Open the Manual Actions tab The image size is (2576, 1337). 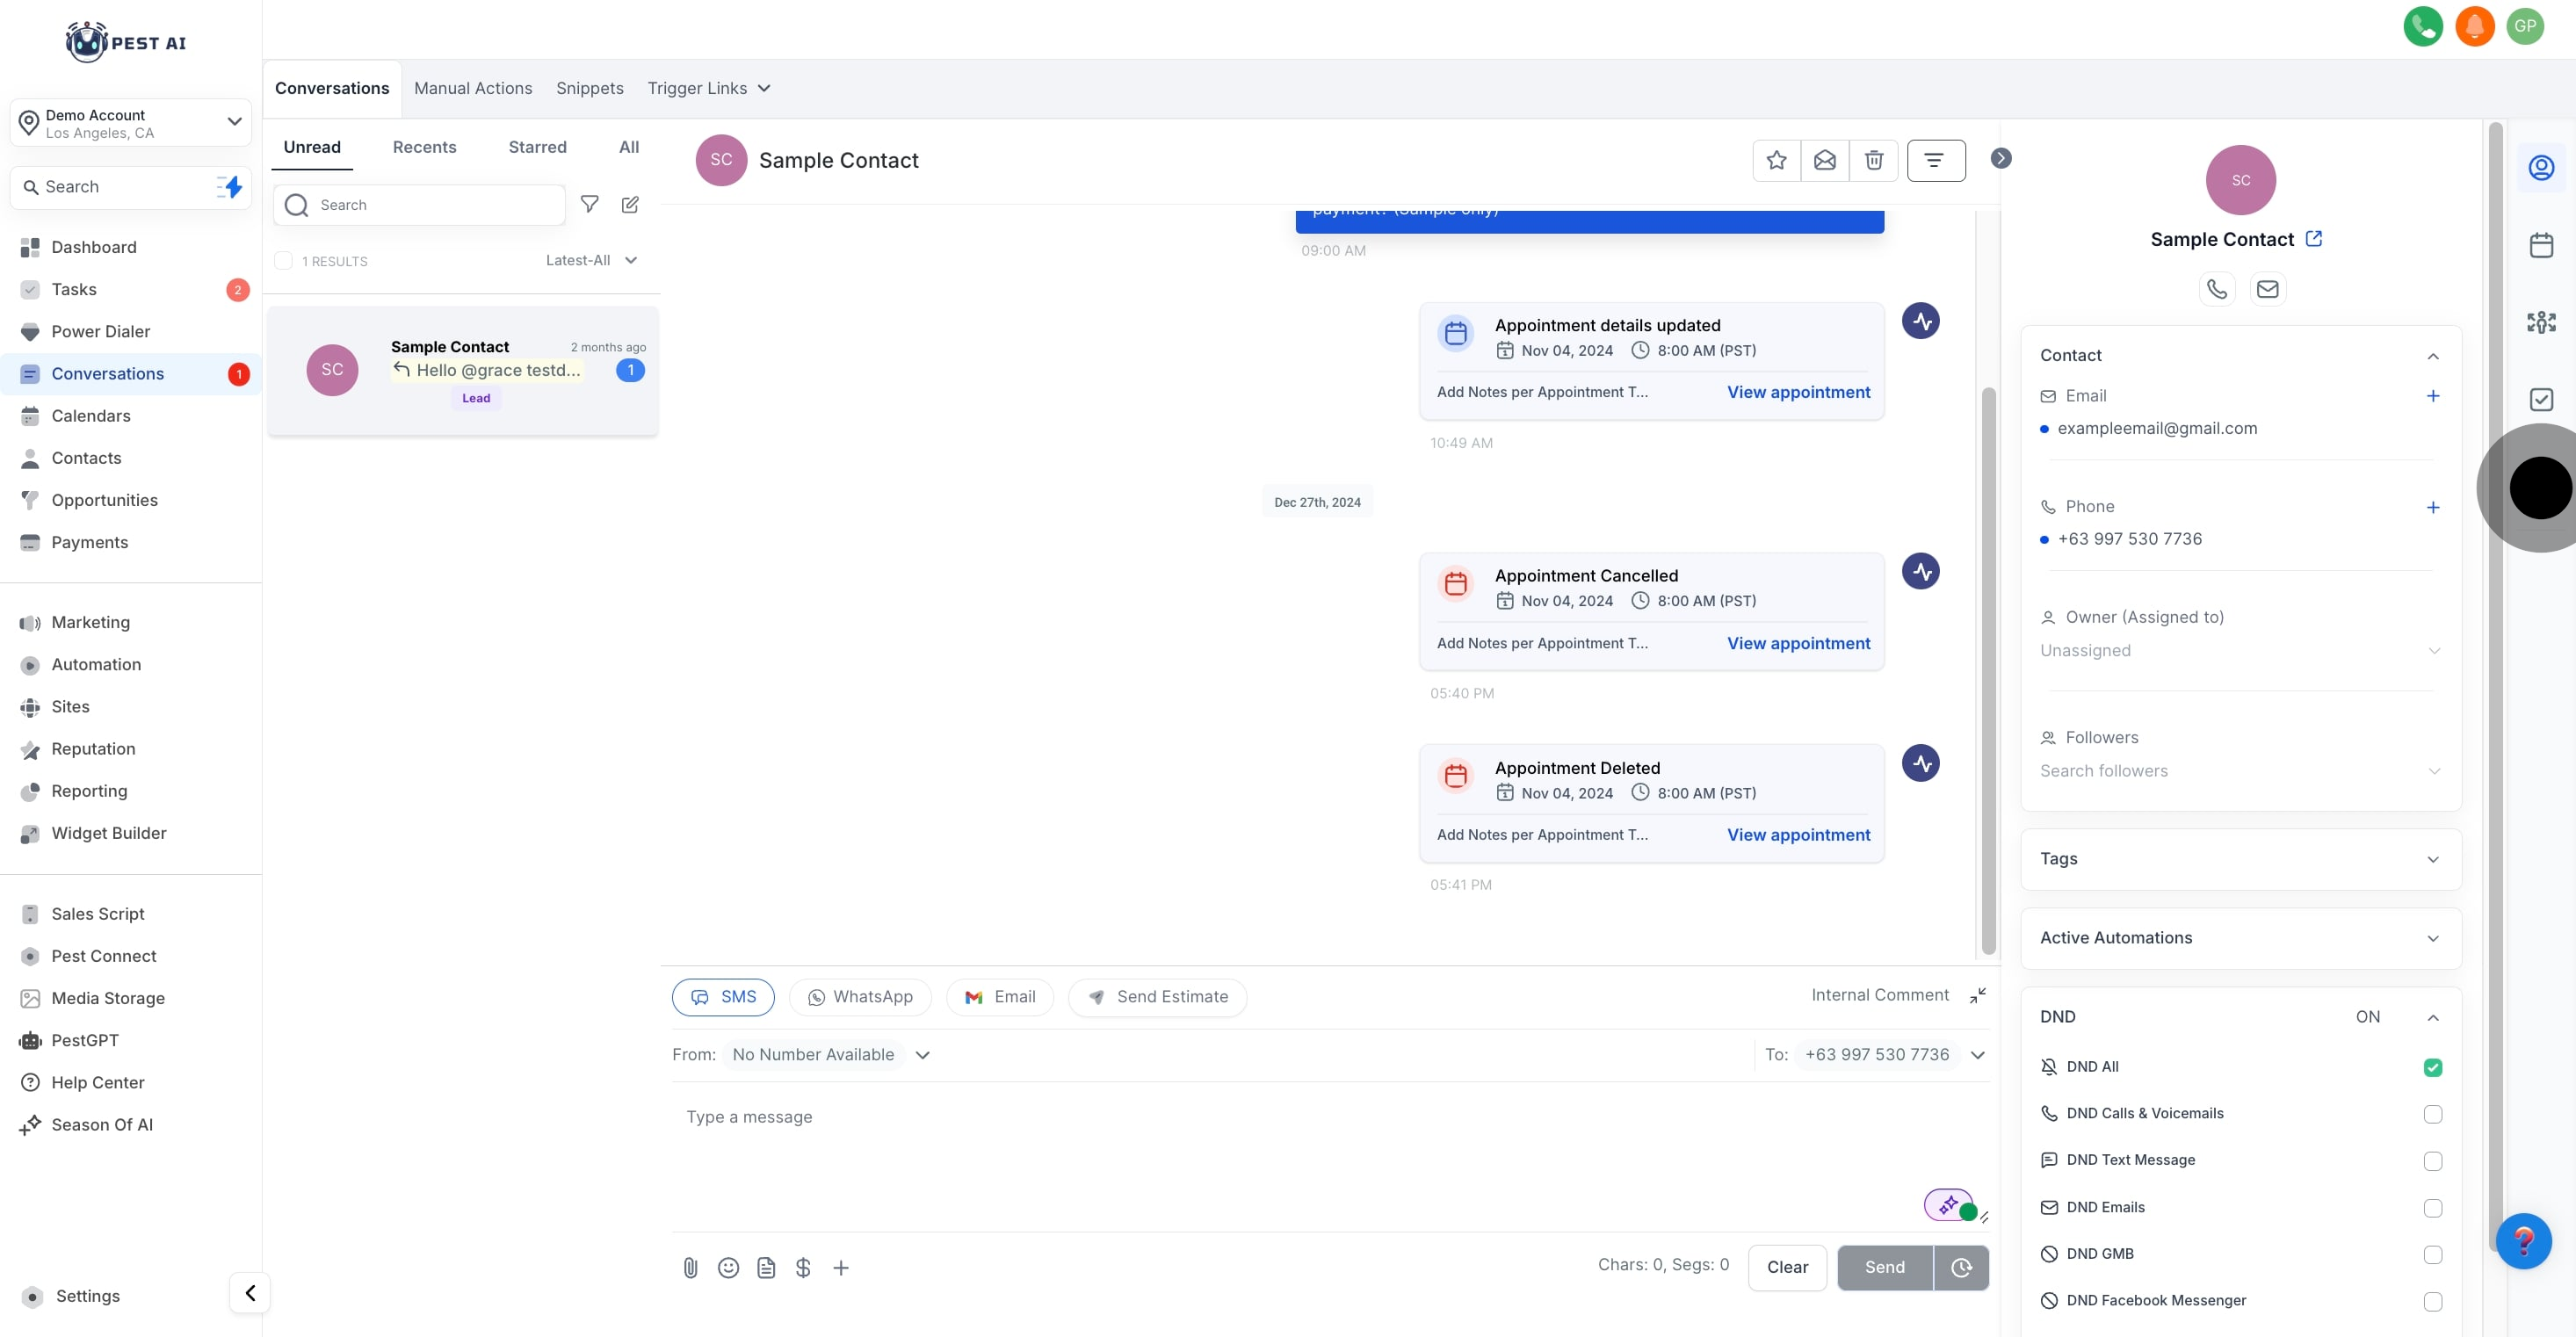[x=473, y=88]
